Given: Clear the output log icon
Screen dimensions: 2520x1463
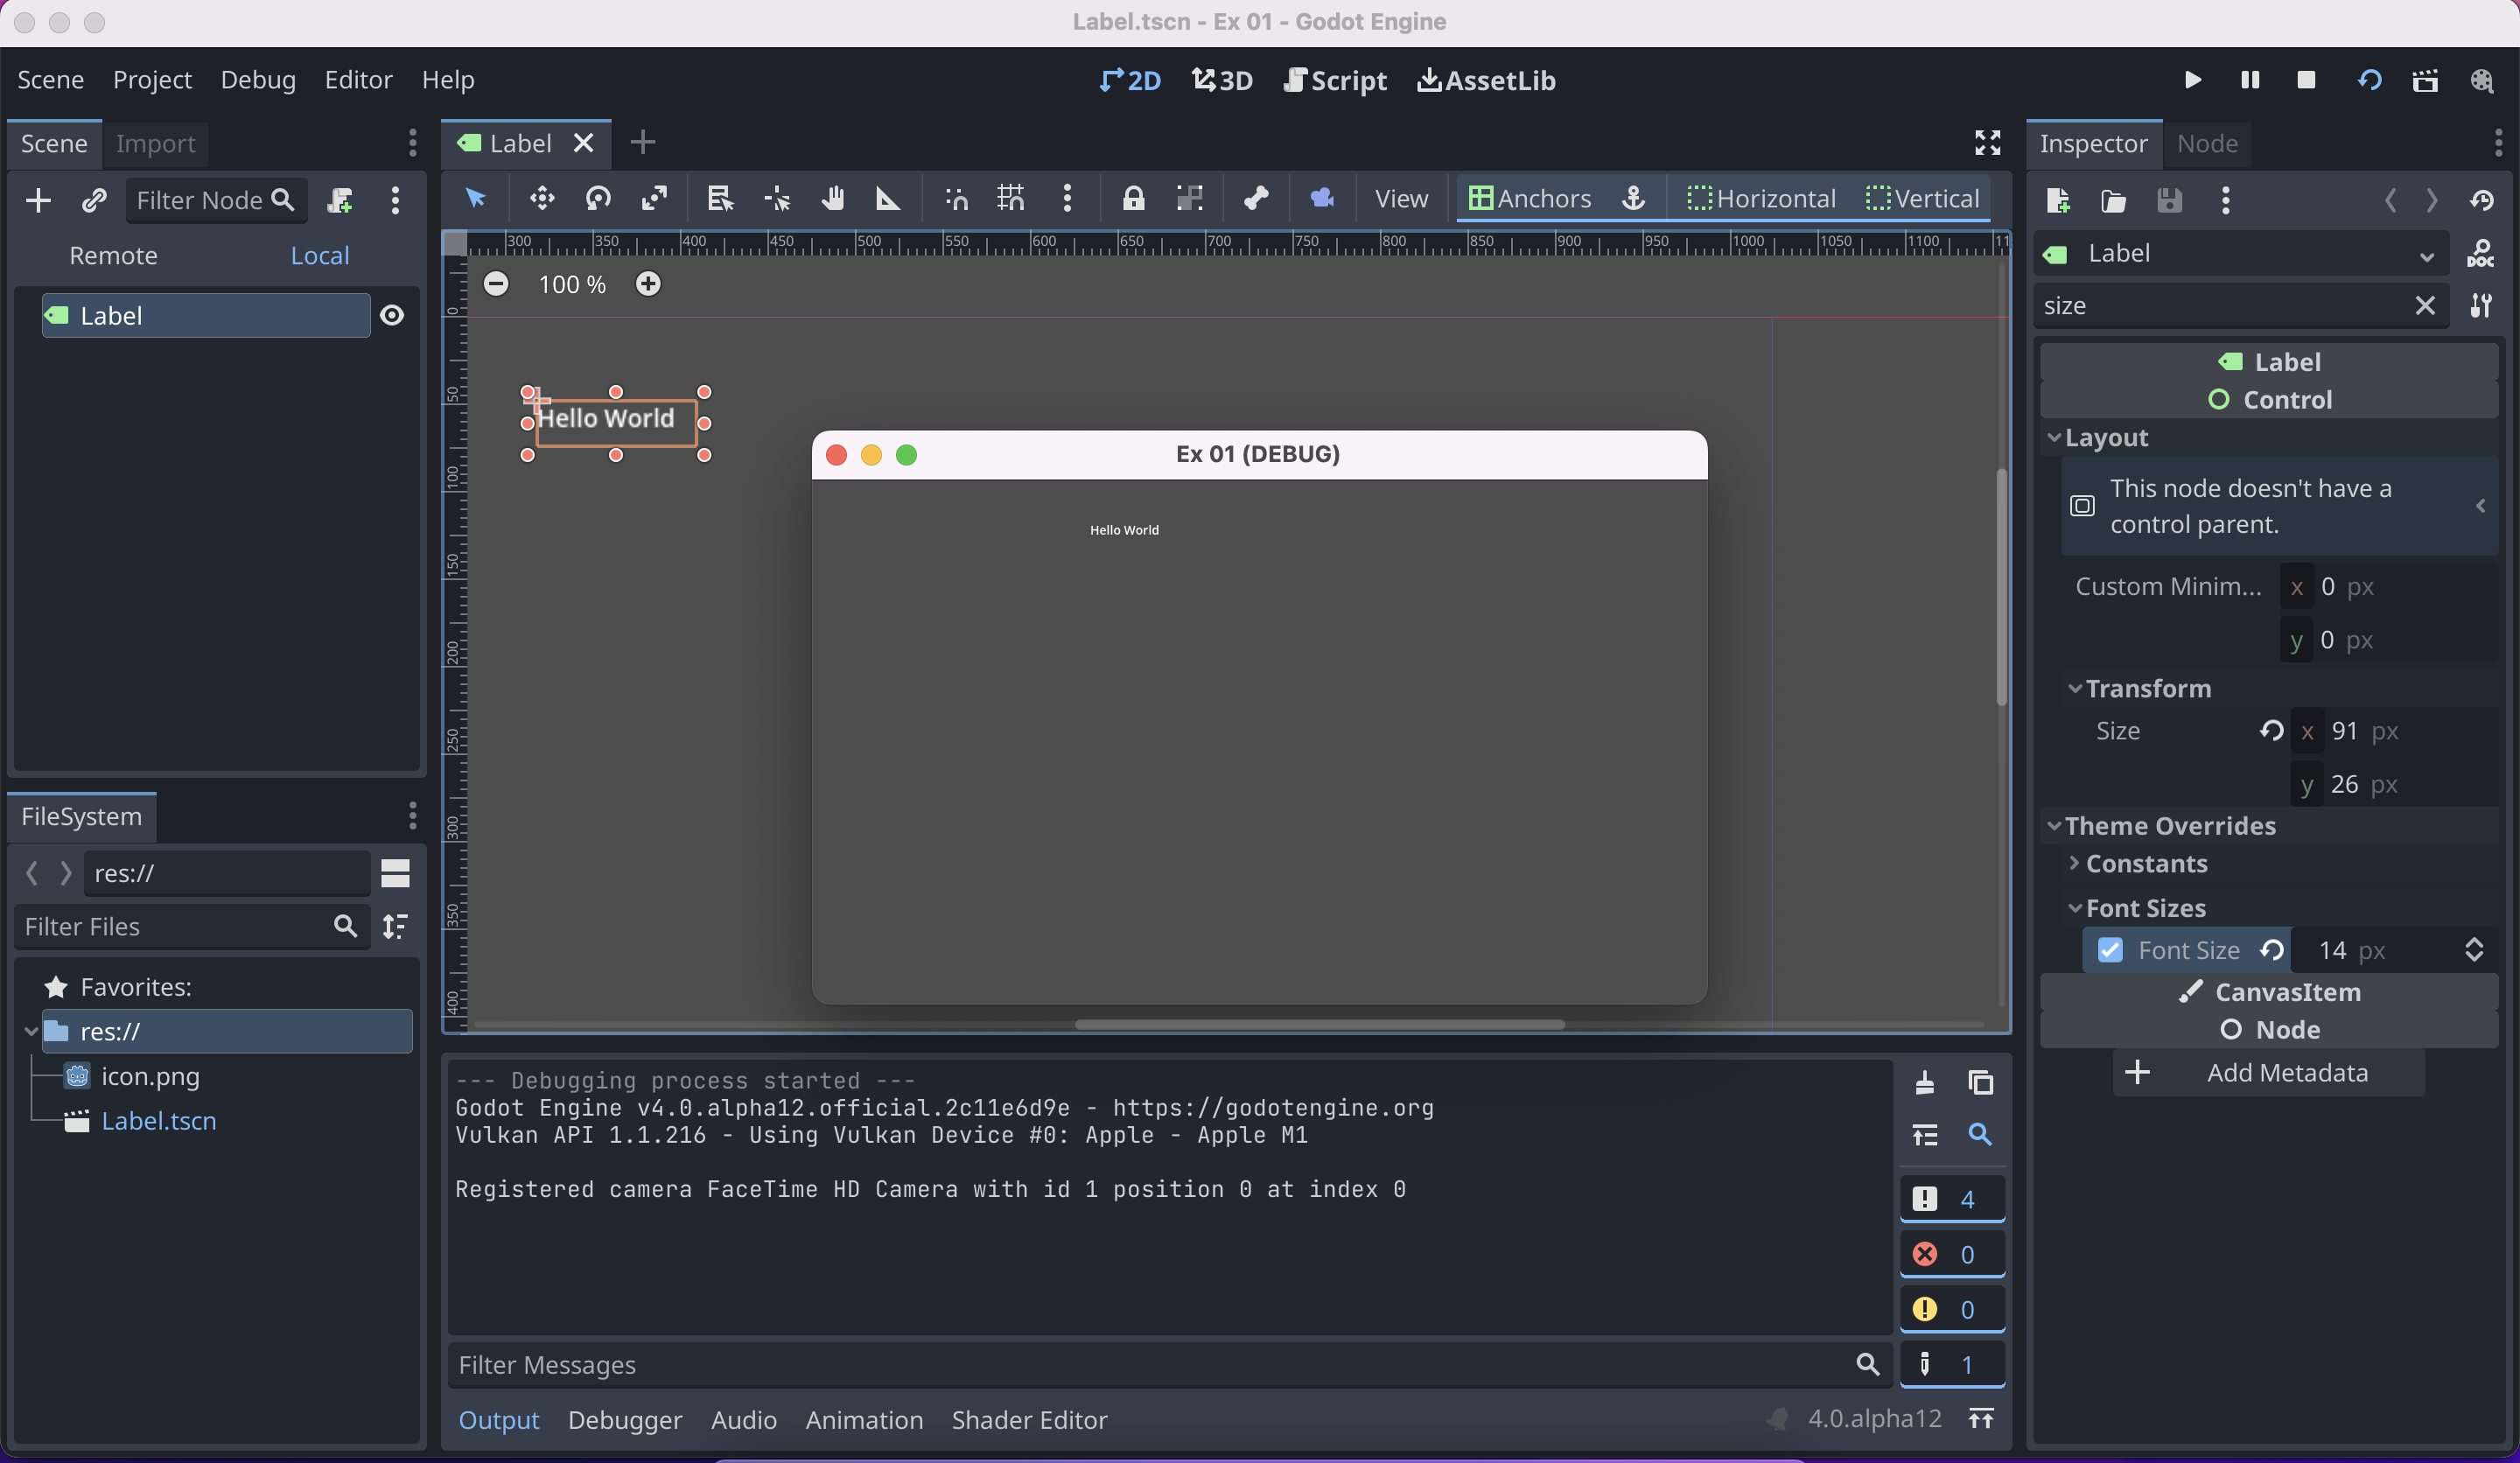Looking at the screenshot, I should click(1924, 1082).
